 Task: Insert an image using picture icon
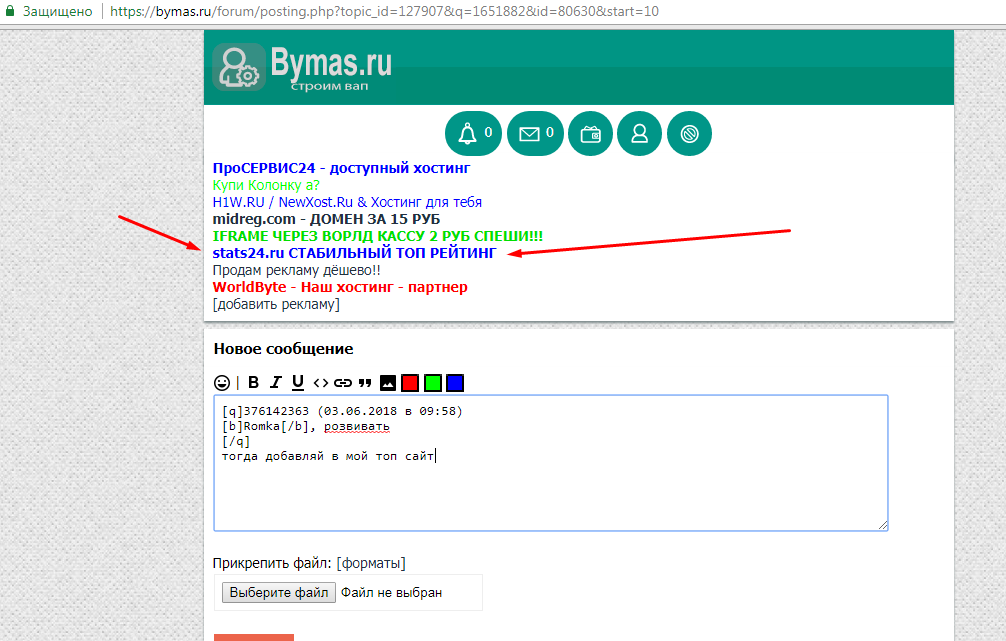click(x=388, y=382)
